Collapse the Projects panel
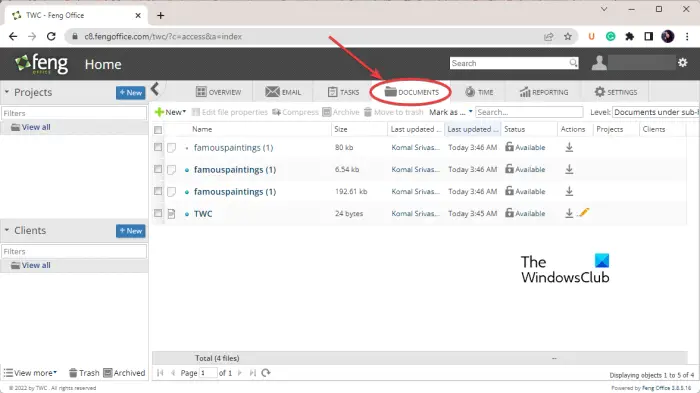 pyautogui.click(x=7, y=92)
